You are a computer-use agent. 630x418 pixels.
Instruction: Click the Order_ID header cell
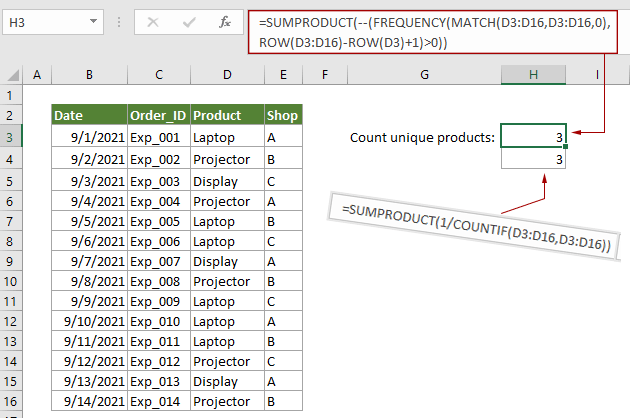[x=157, y=115]
